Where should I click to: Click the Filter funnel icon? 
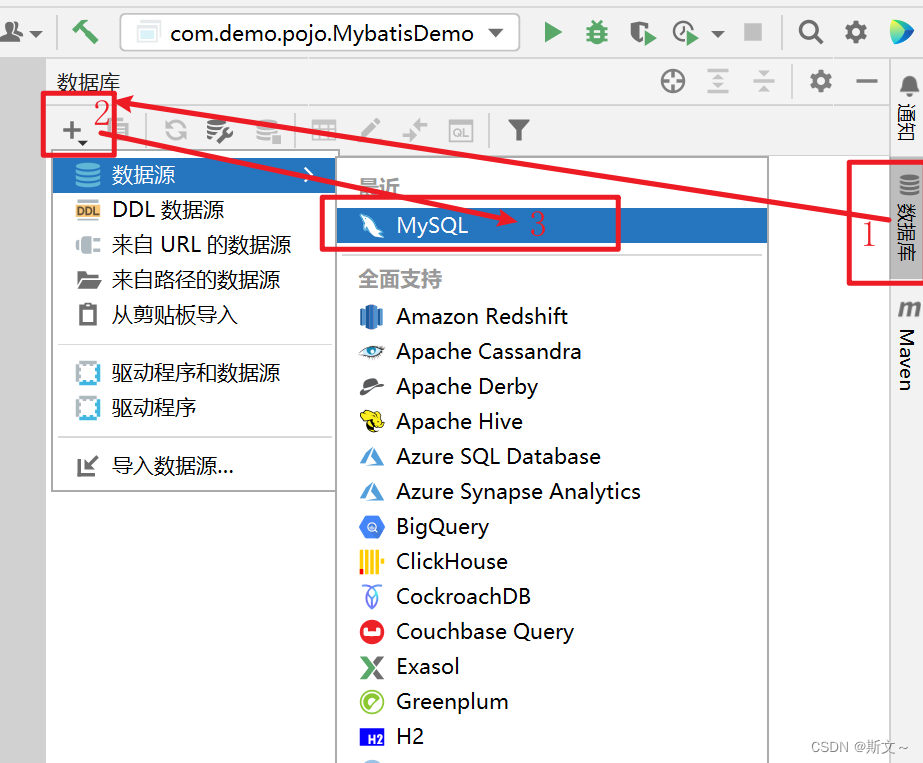click(x=519, y=130)
